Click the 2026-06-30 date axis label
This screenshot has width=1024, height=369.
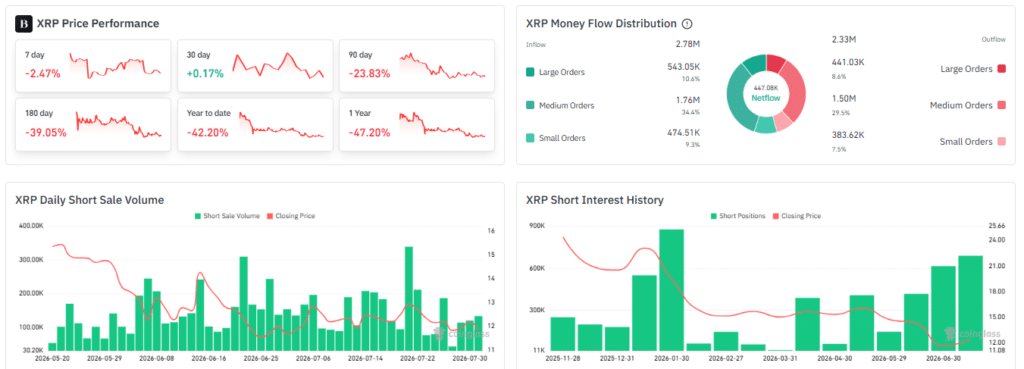943,359
